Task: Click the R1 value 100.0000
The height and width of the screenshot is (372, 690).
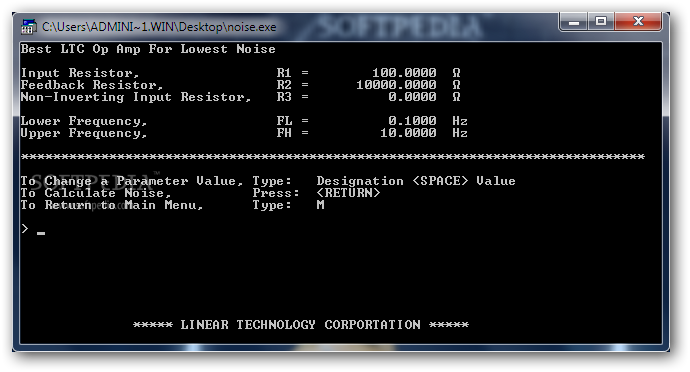Action: coord(404,73)
